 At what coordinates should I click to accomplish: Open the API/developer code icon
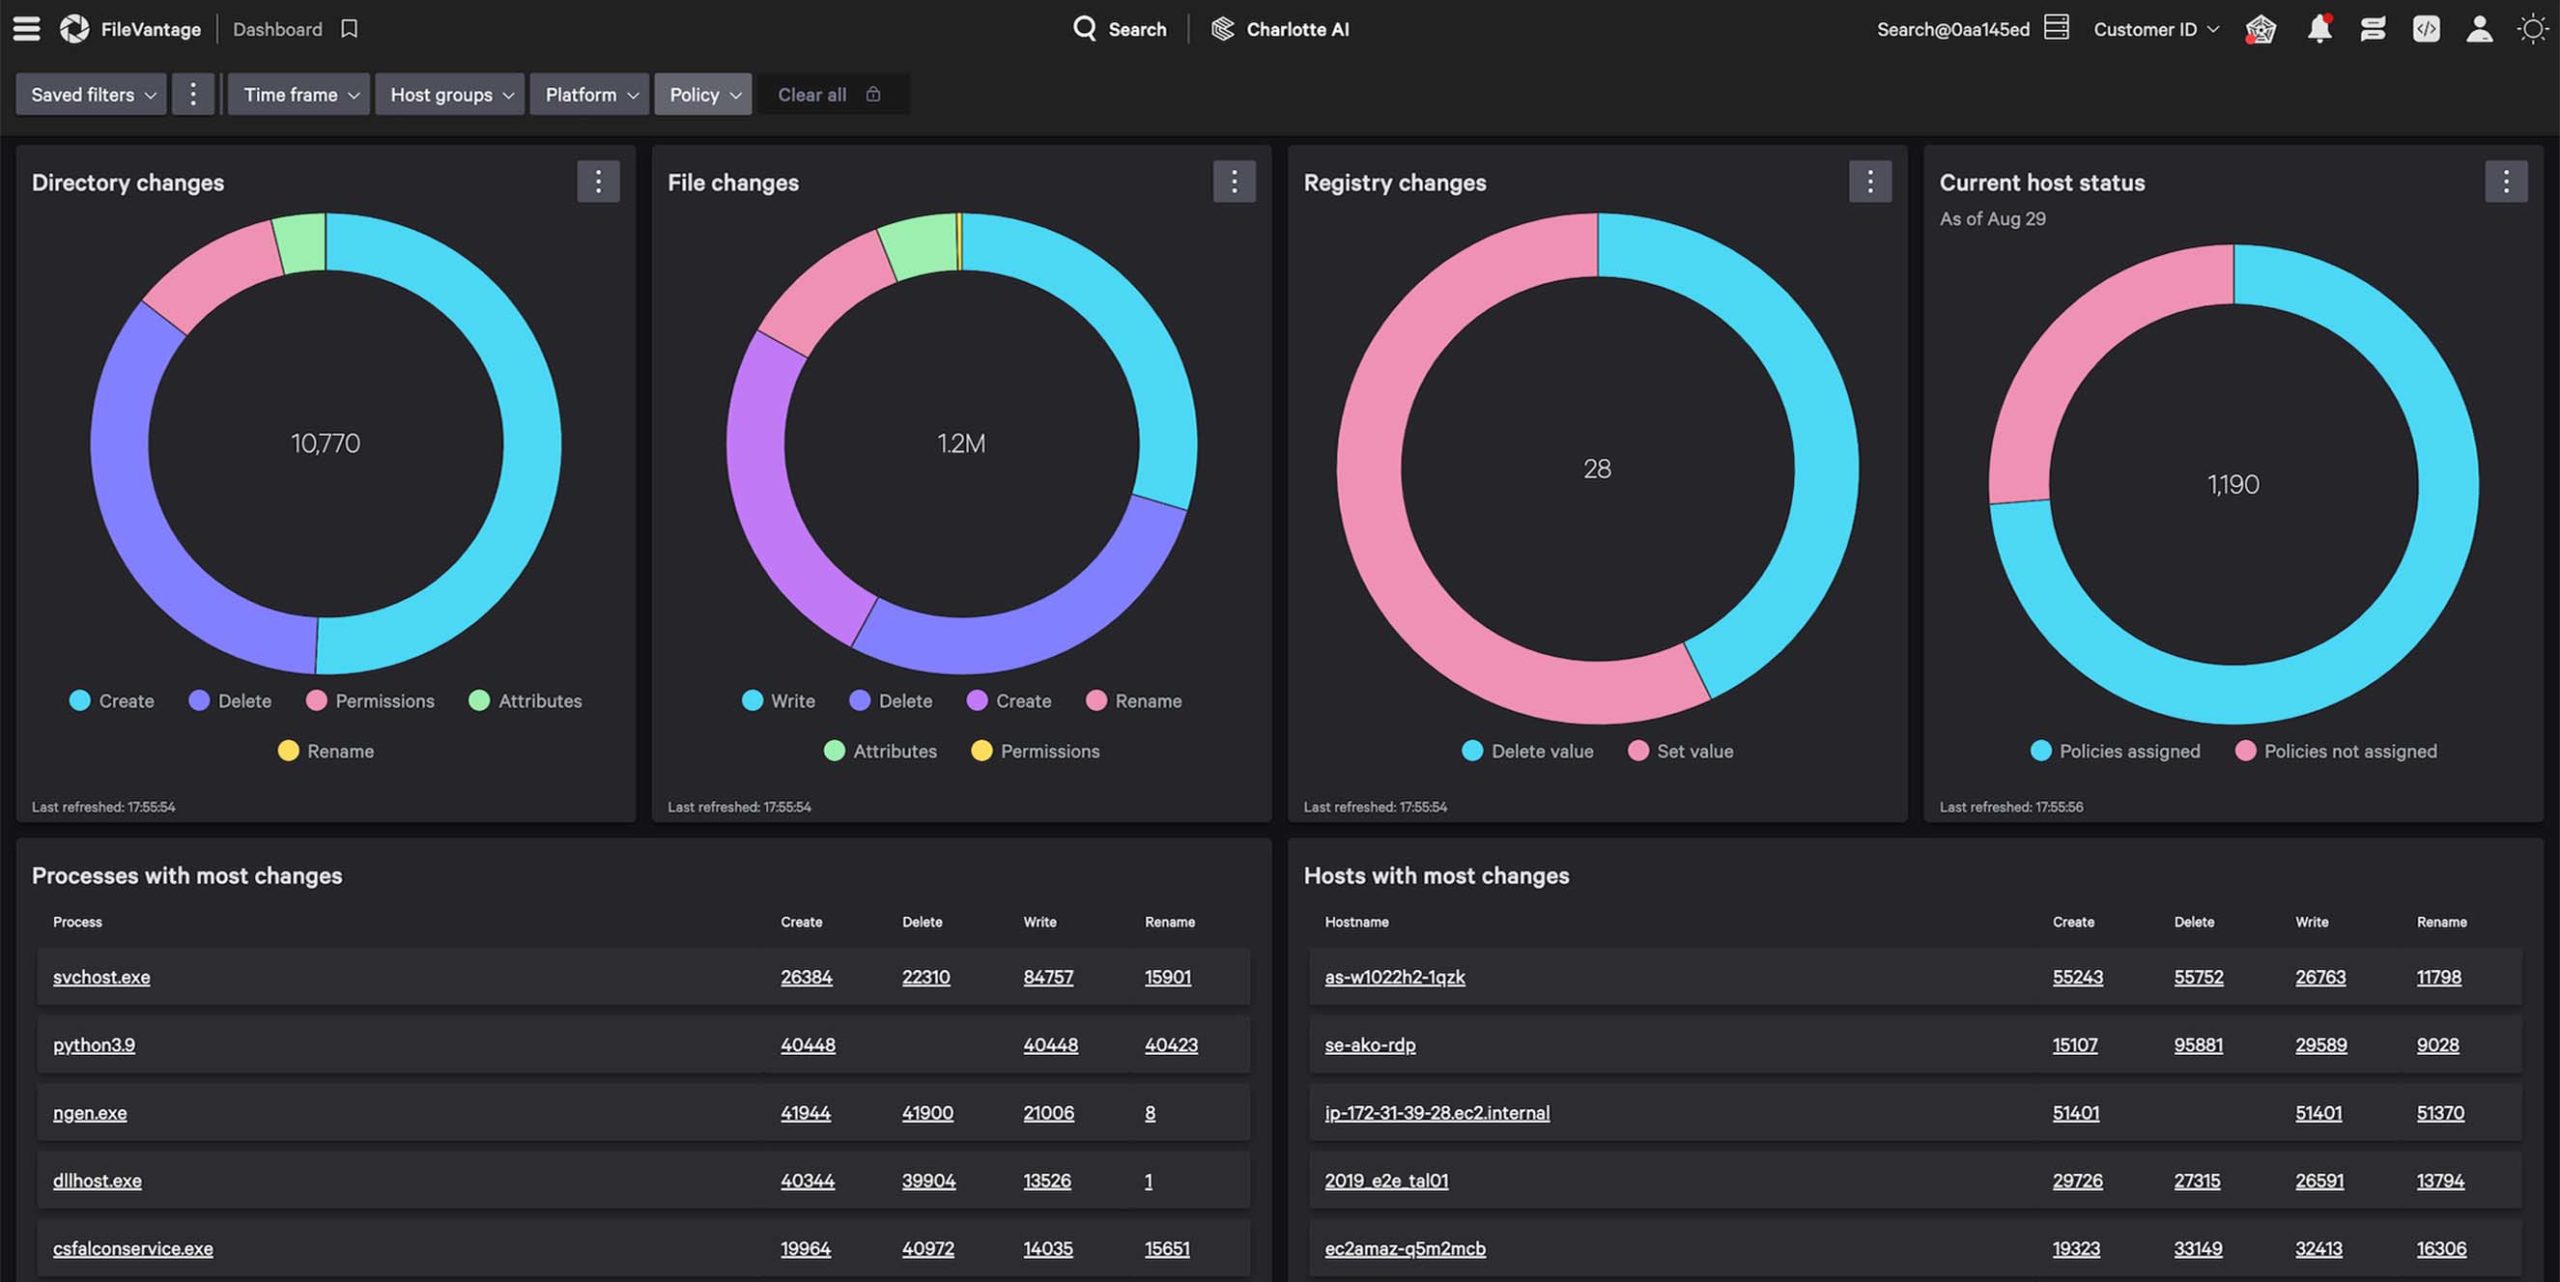click(2425, 28)
